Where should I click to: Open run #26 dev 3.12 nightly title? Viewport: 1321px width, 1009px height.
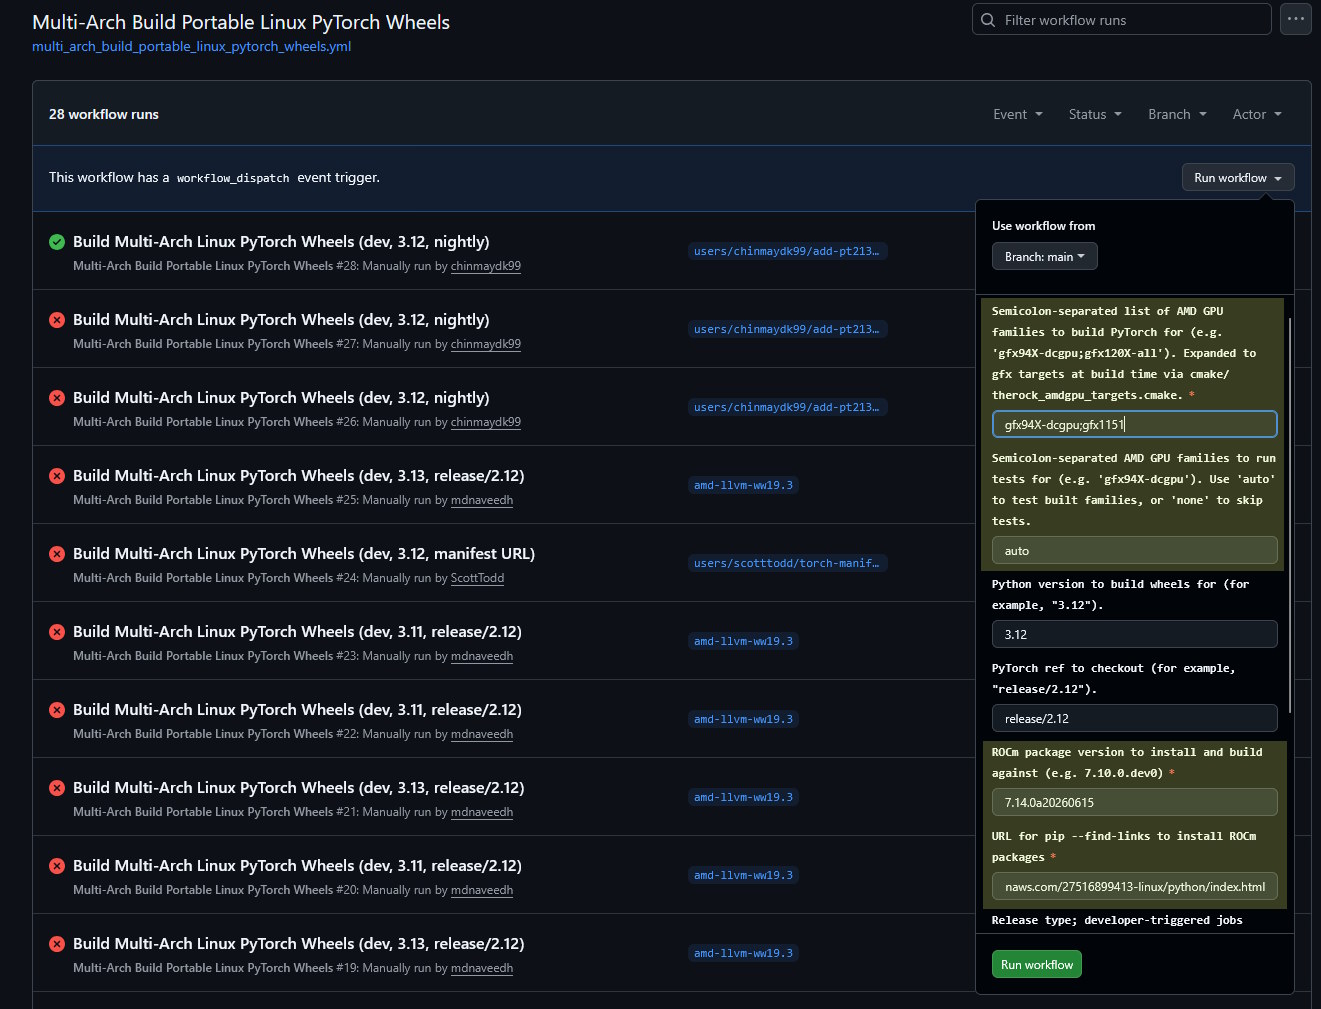pyautogui.click(x=281, y=398)
